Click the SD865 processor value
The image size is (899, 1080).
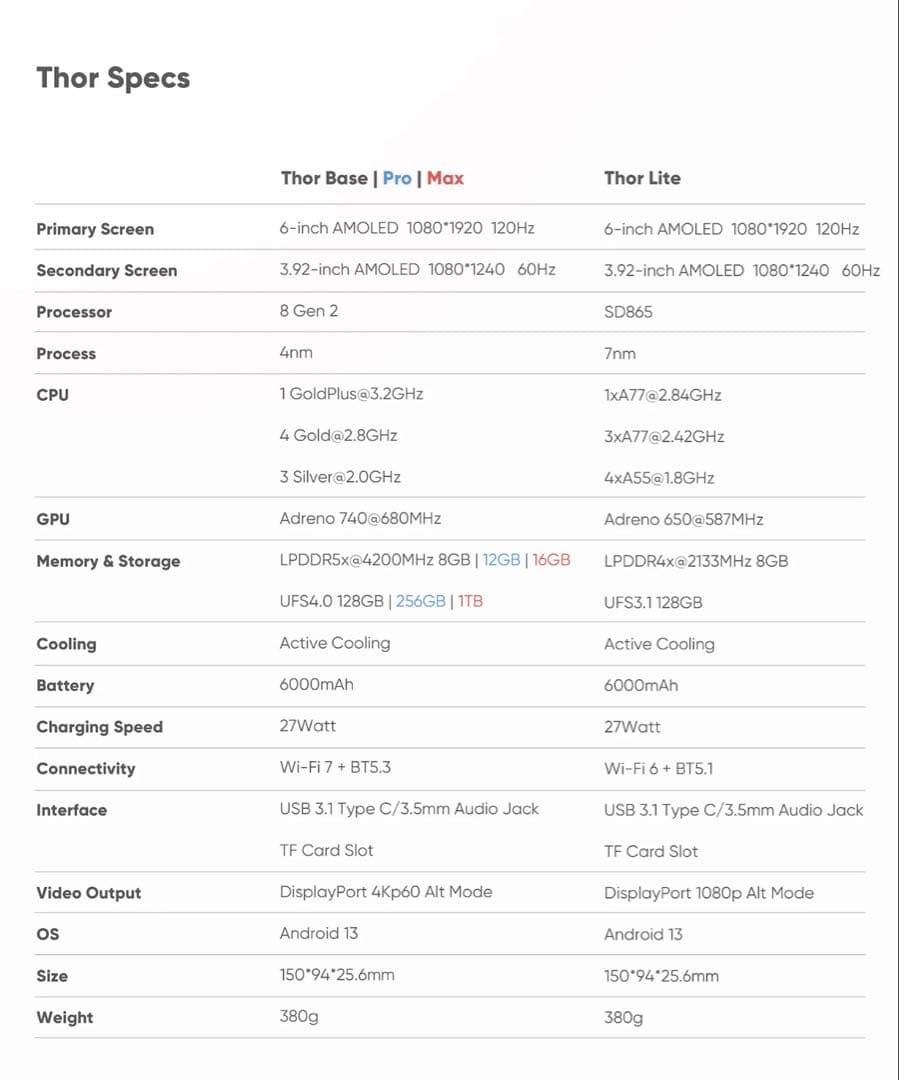click(x=628, y=312)
